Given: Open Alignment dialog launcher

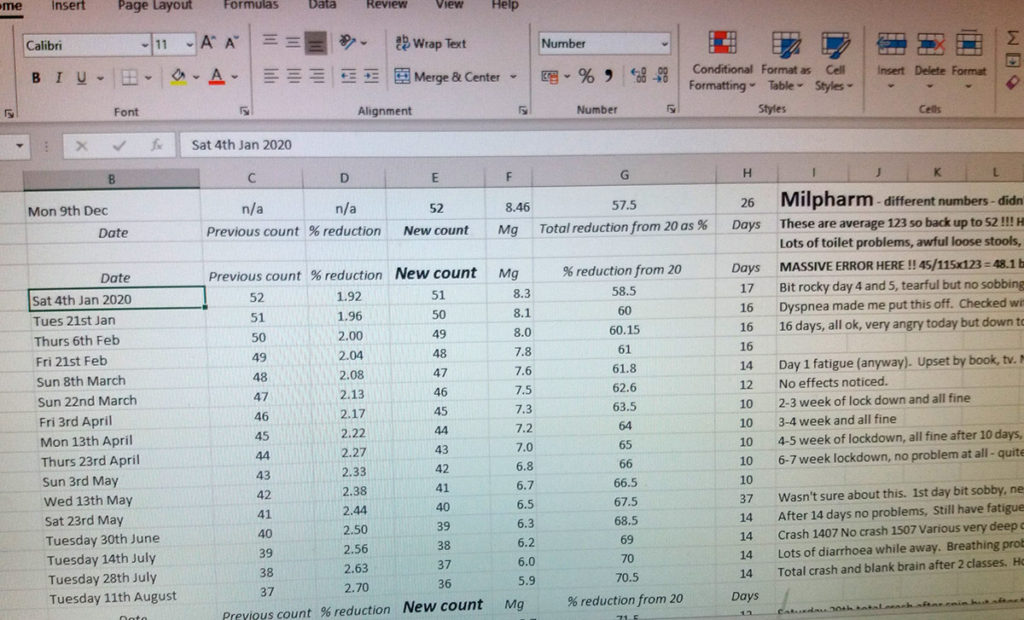Looking at the screenshot, I should (522, 110).
